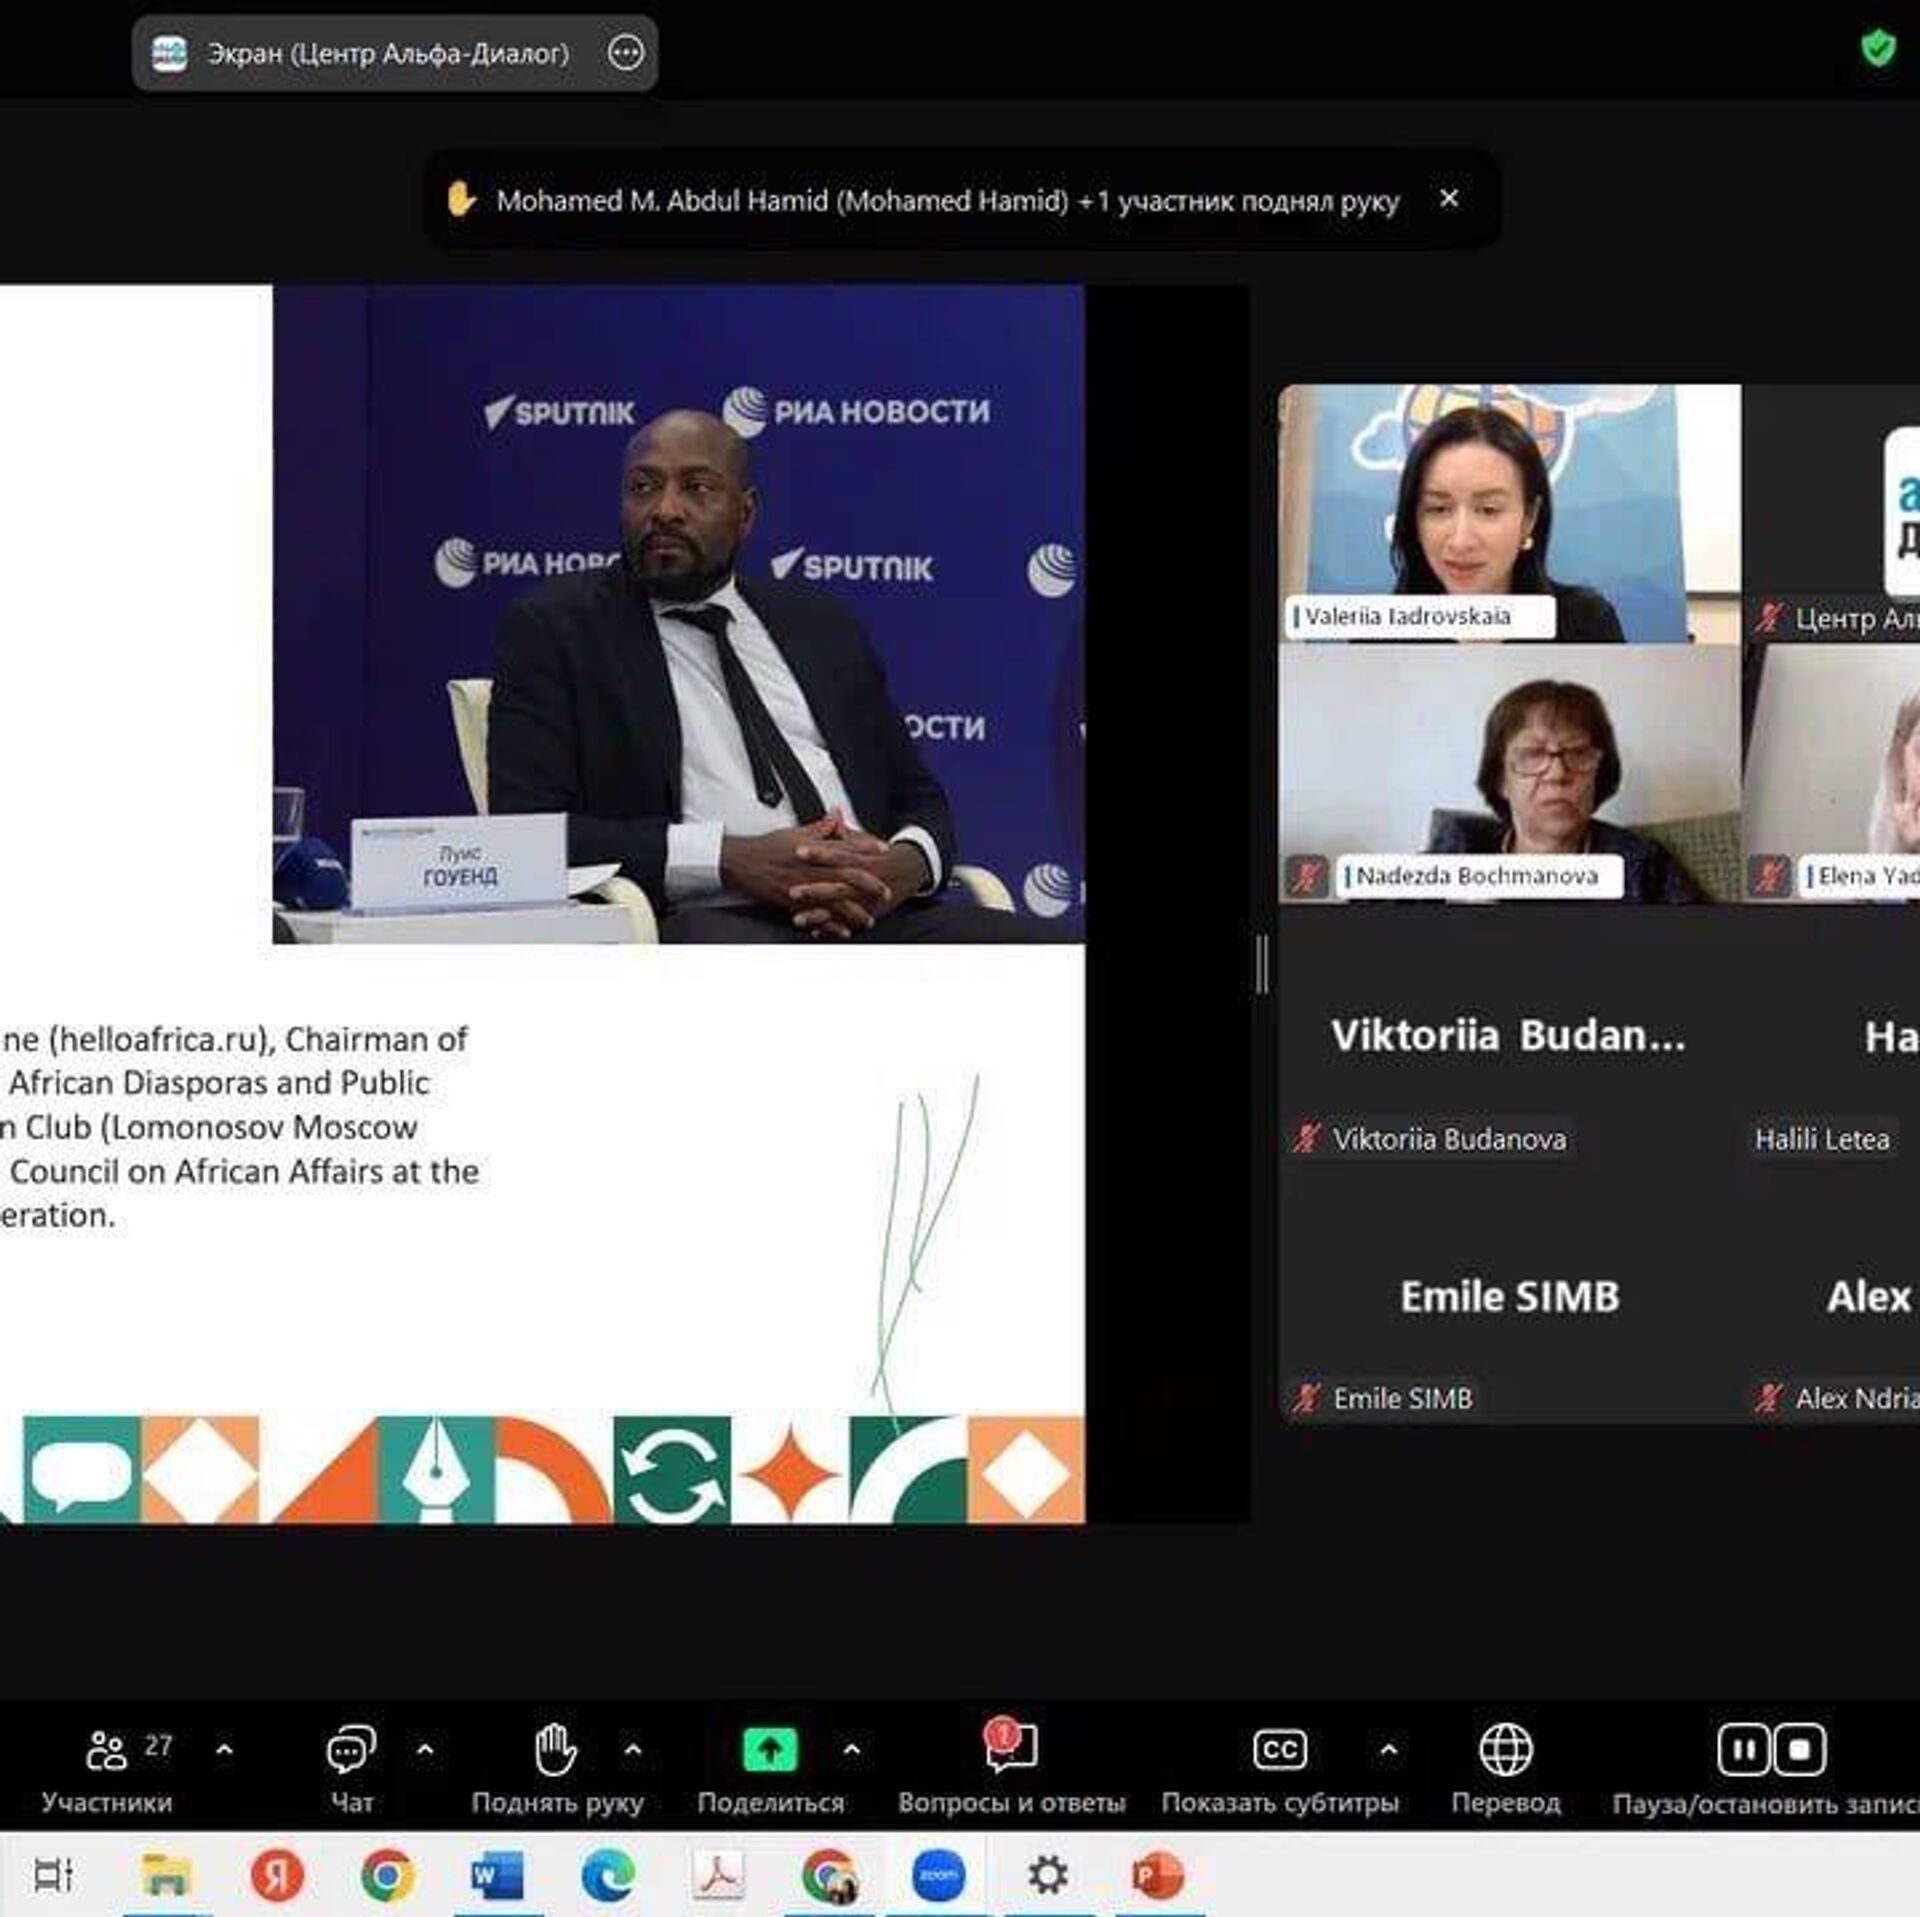
Task: Select Valeriia Iadrovskaia's video tile
Action: (1508, 512)
